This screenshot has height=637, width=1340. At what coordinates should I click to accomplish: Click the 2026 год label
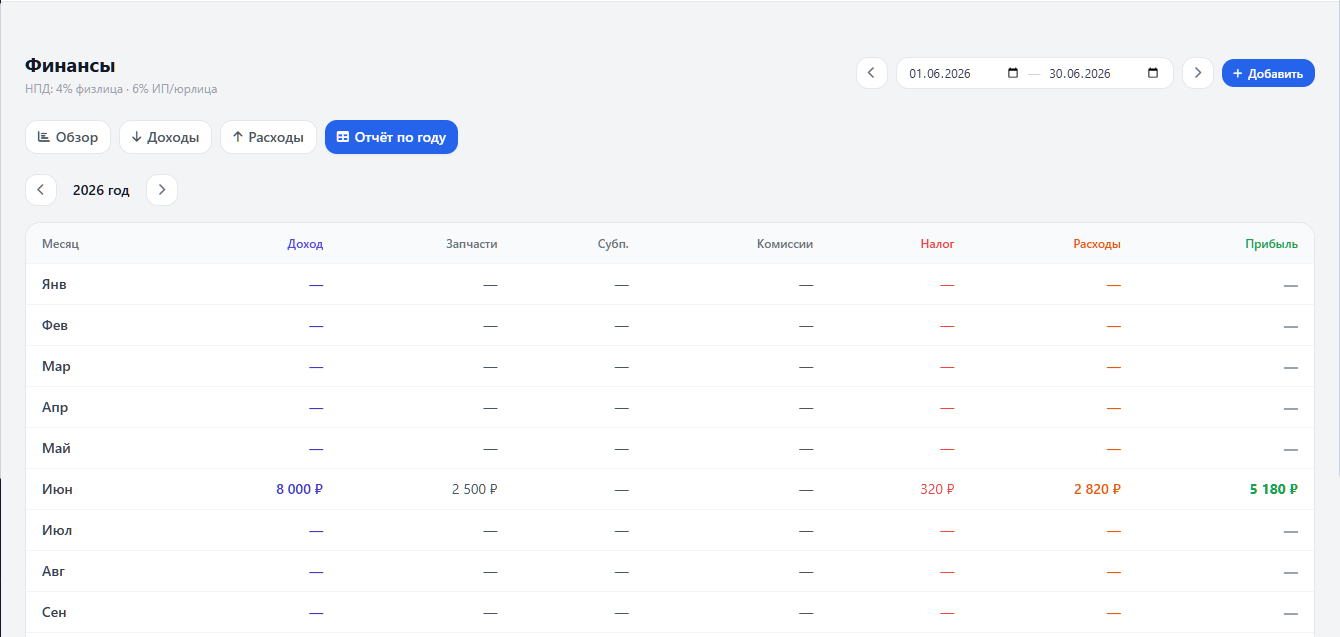click(101, 190)
